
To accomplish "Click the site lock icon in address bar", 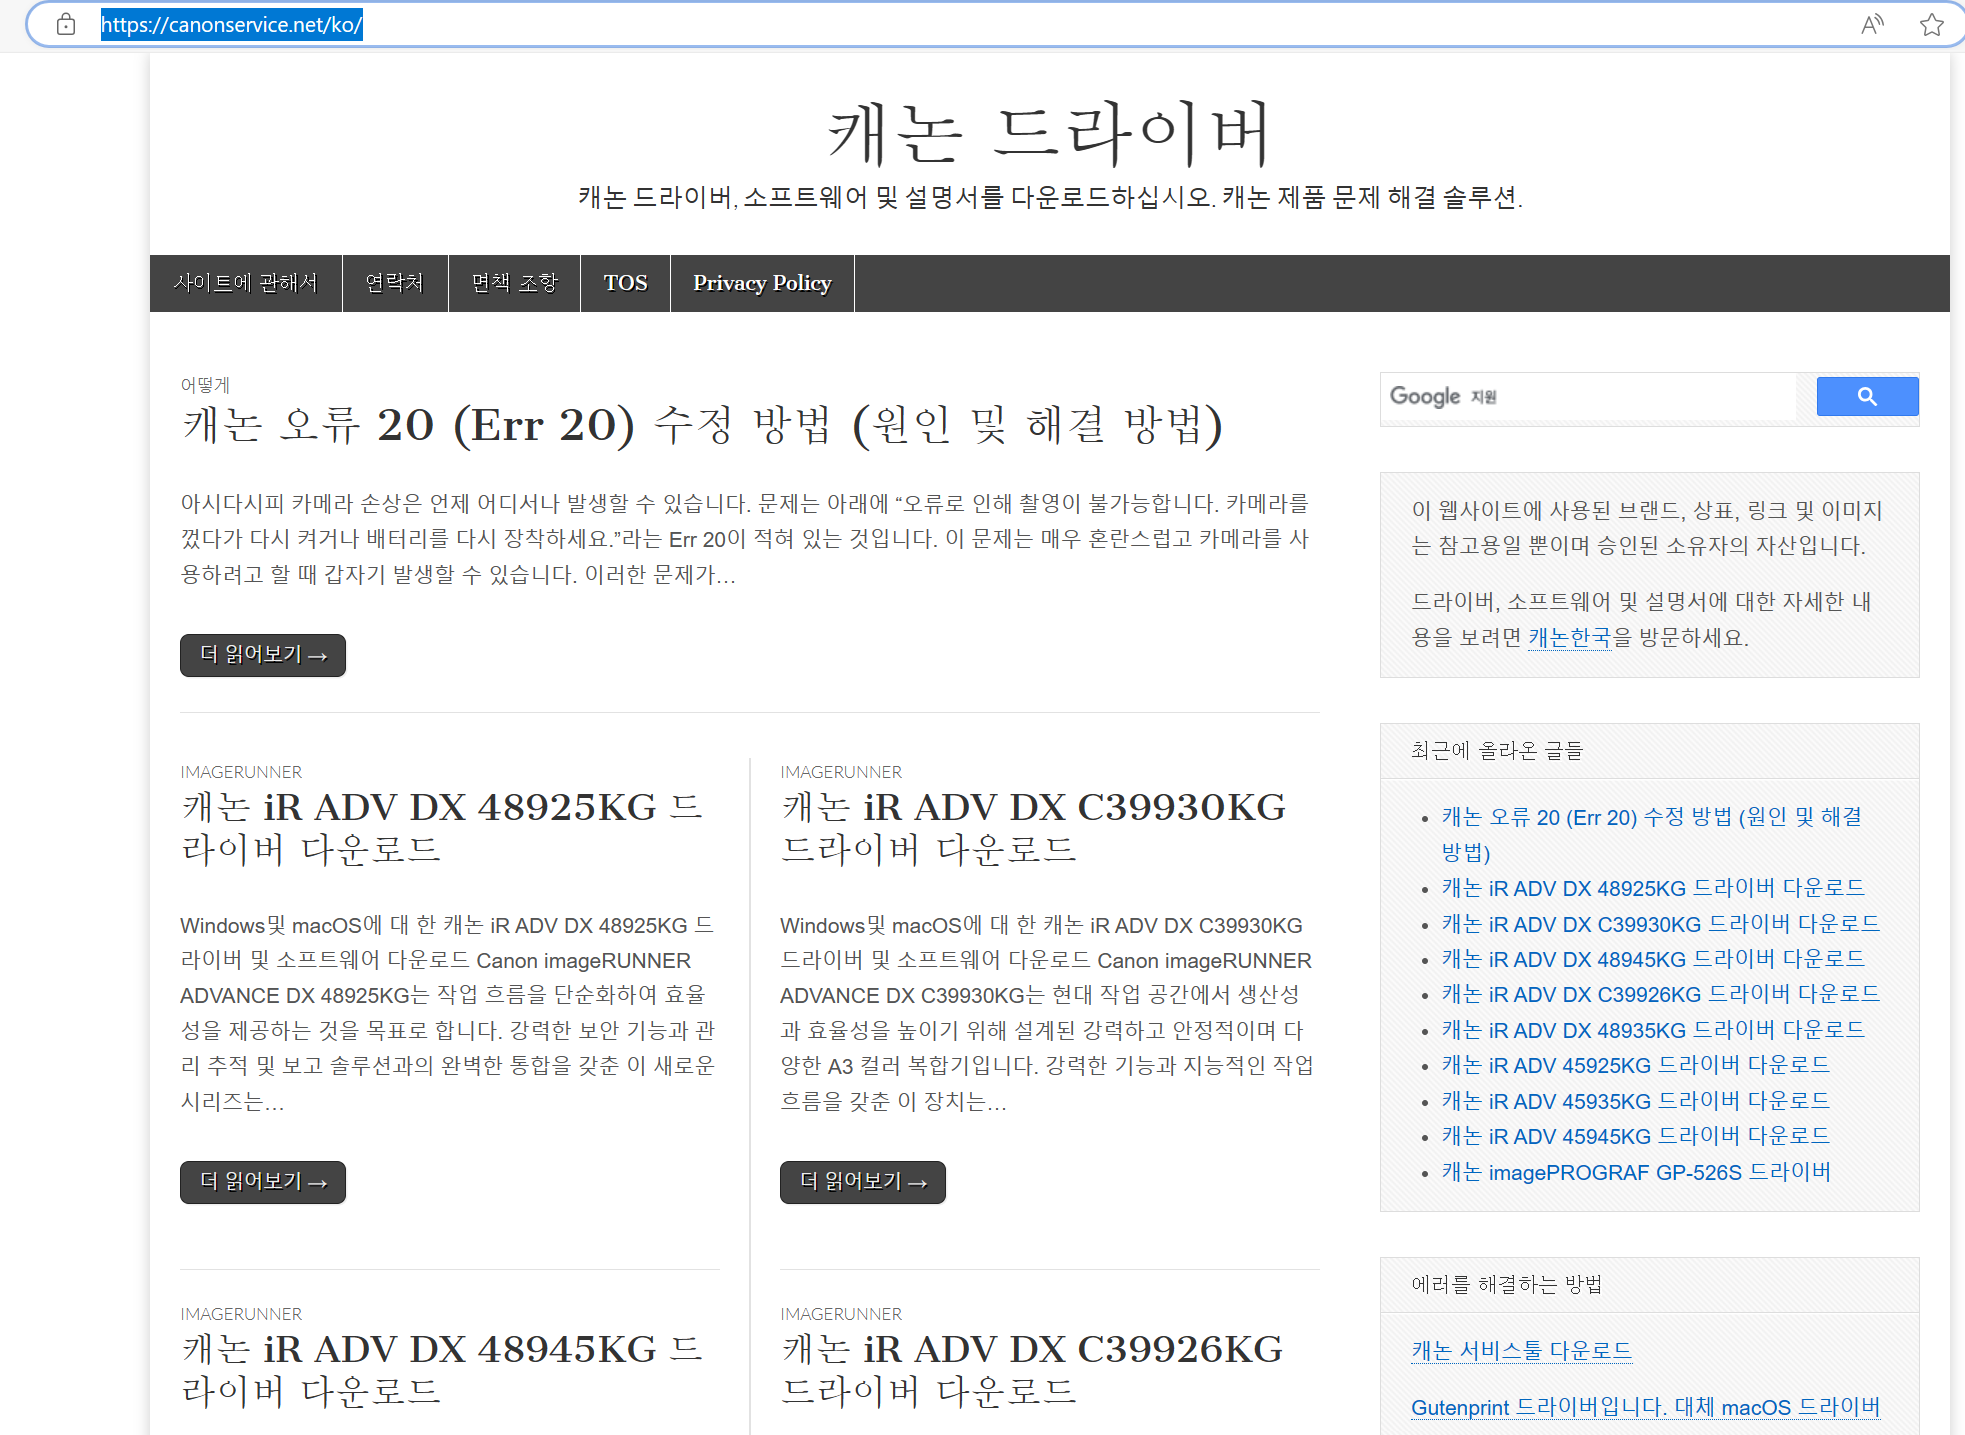I will (x=66, y=24).
